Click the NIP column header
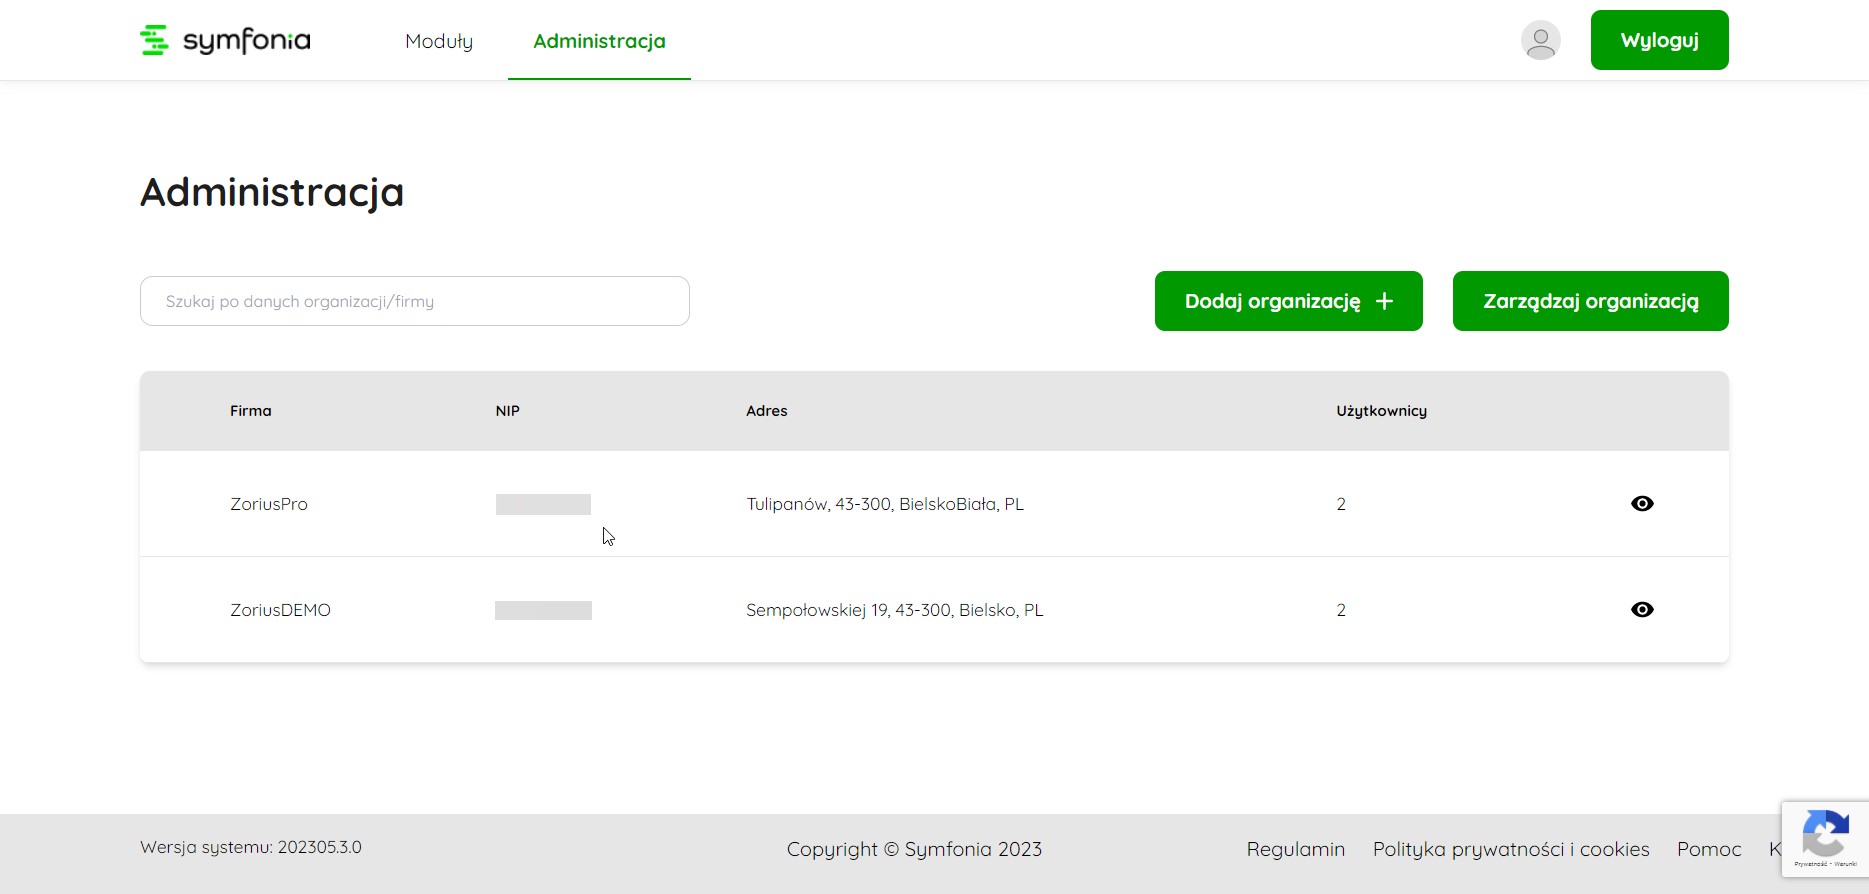1869x894 pixels. coord(507,411)
